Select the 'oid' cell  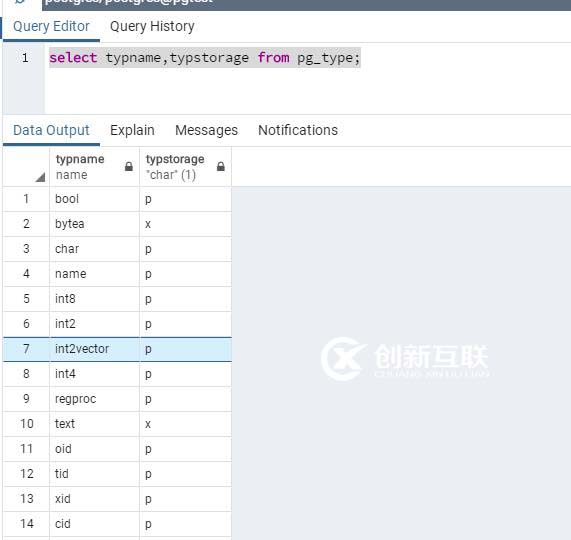tap(94, 449)
